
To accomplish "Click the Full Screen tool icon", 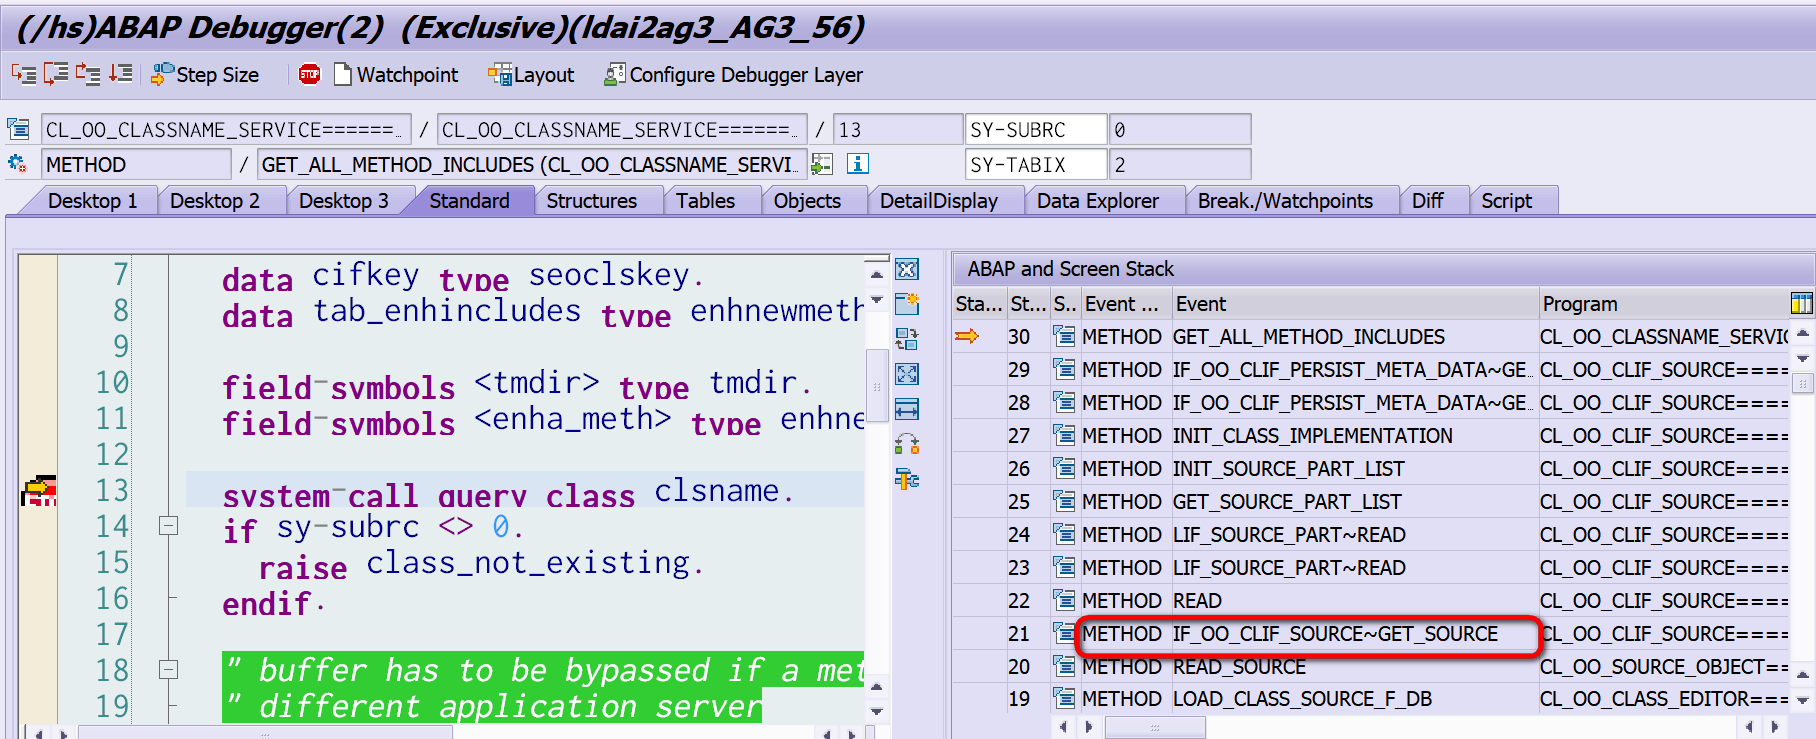I will point(907,374).
